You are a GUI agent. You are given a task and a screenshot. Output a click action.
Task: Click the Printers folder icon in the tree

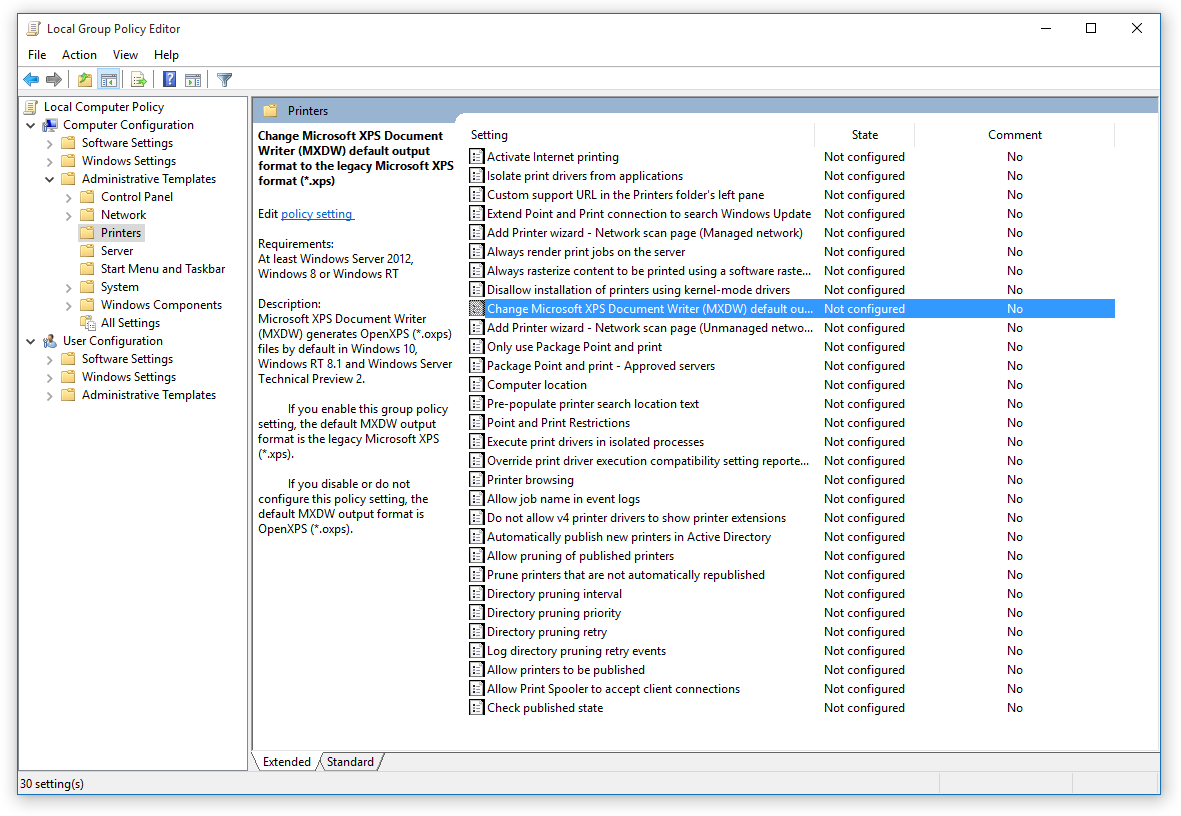click(85, 232)
